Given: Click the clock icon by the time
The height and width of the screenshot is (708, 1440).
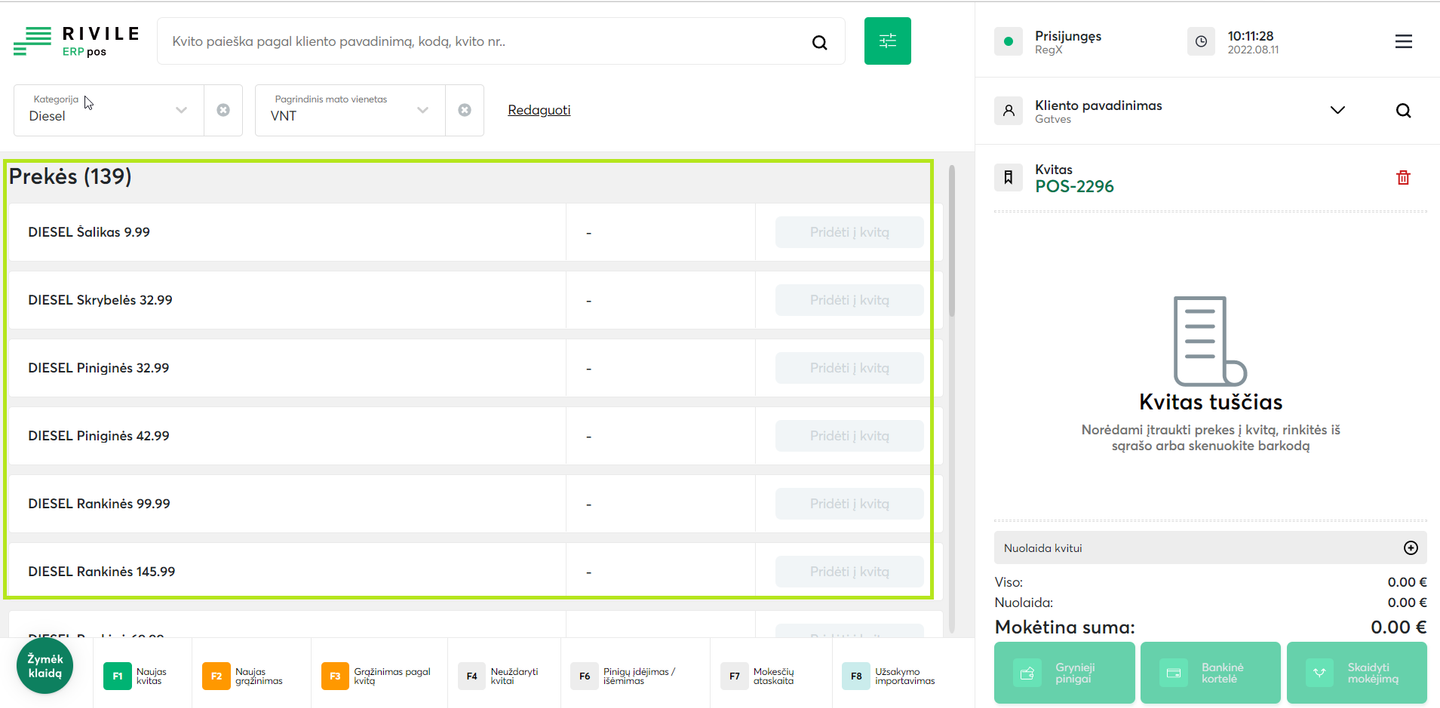Looking at the screenshot, I should 1201,41.
